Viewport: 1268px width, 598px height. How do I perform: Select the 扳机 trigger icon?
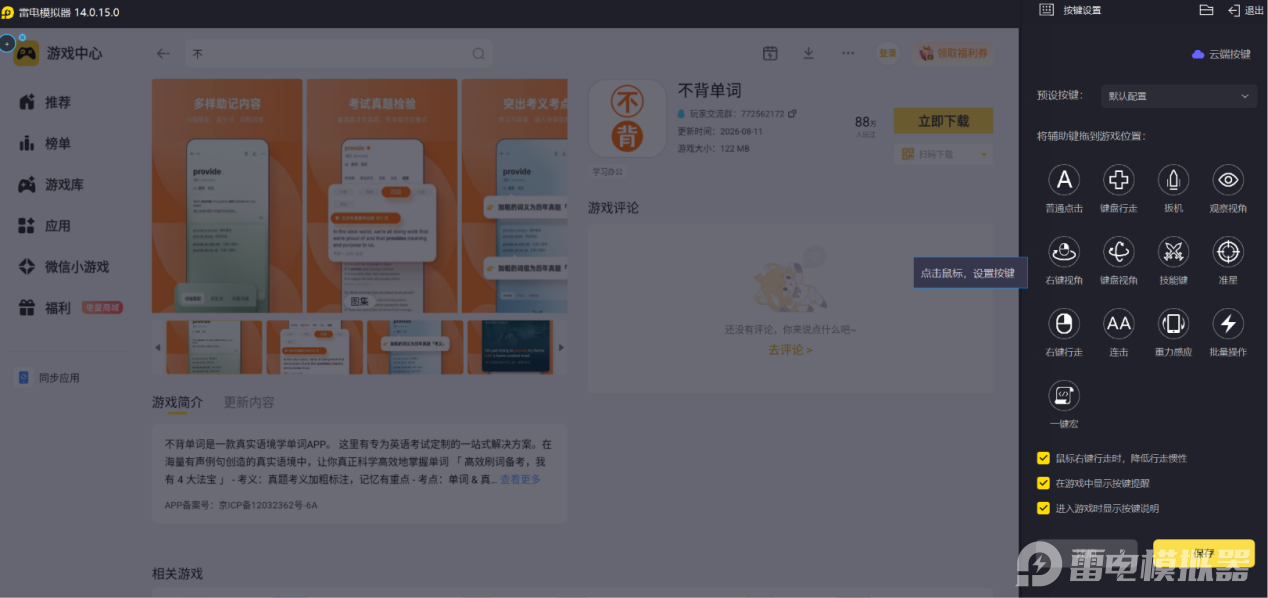point(1173,180)
